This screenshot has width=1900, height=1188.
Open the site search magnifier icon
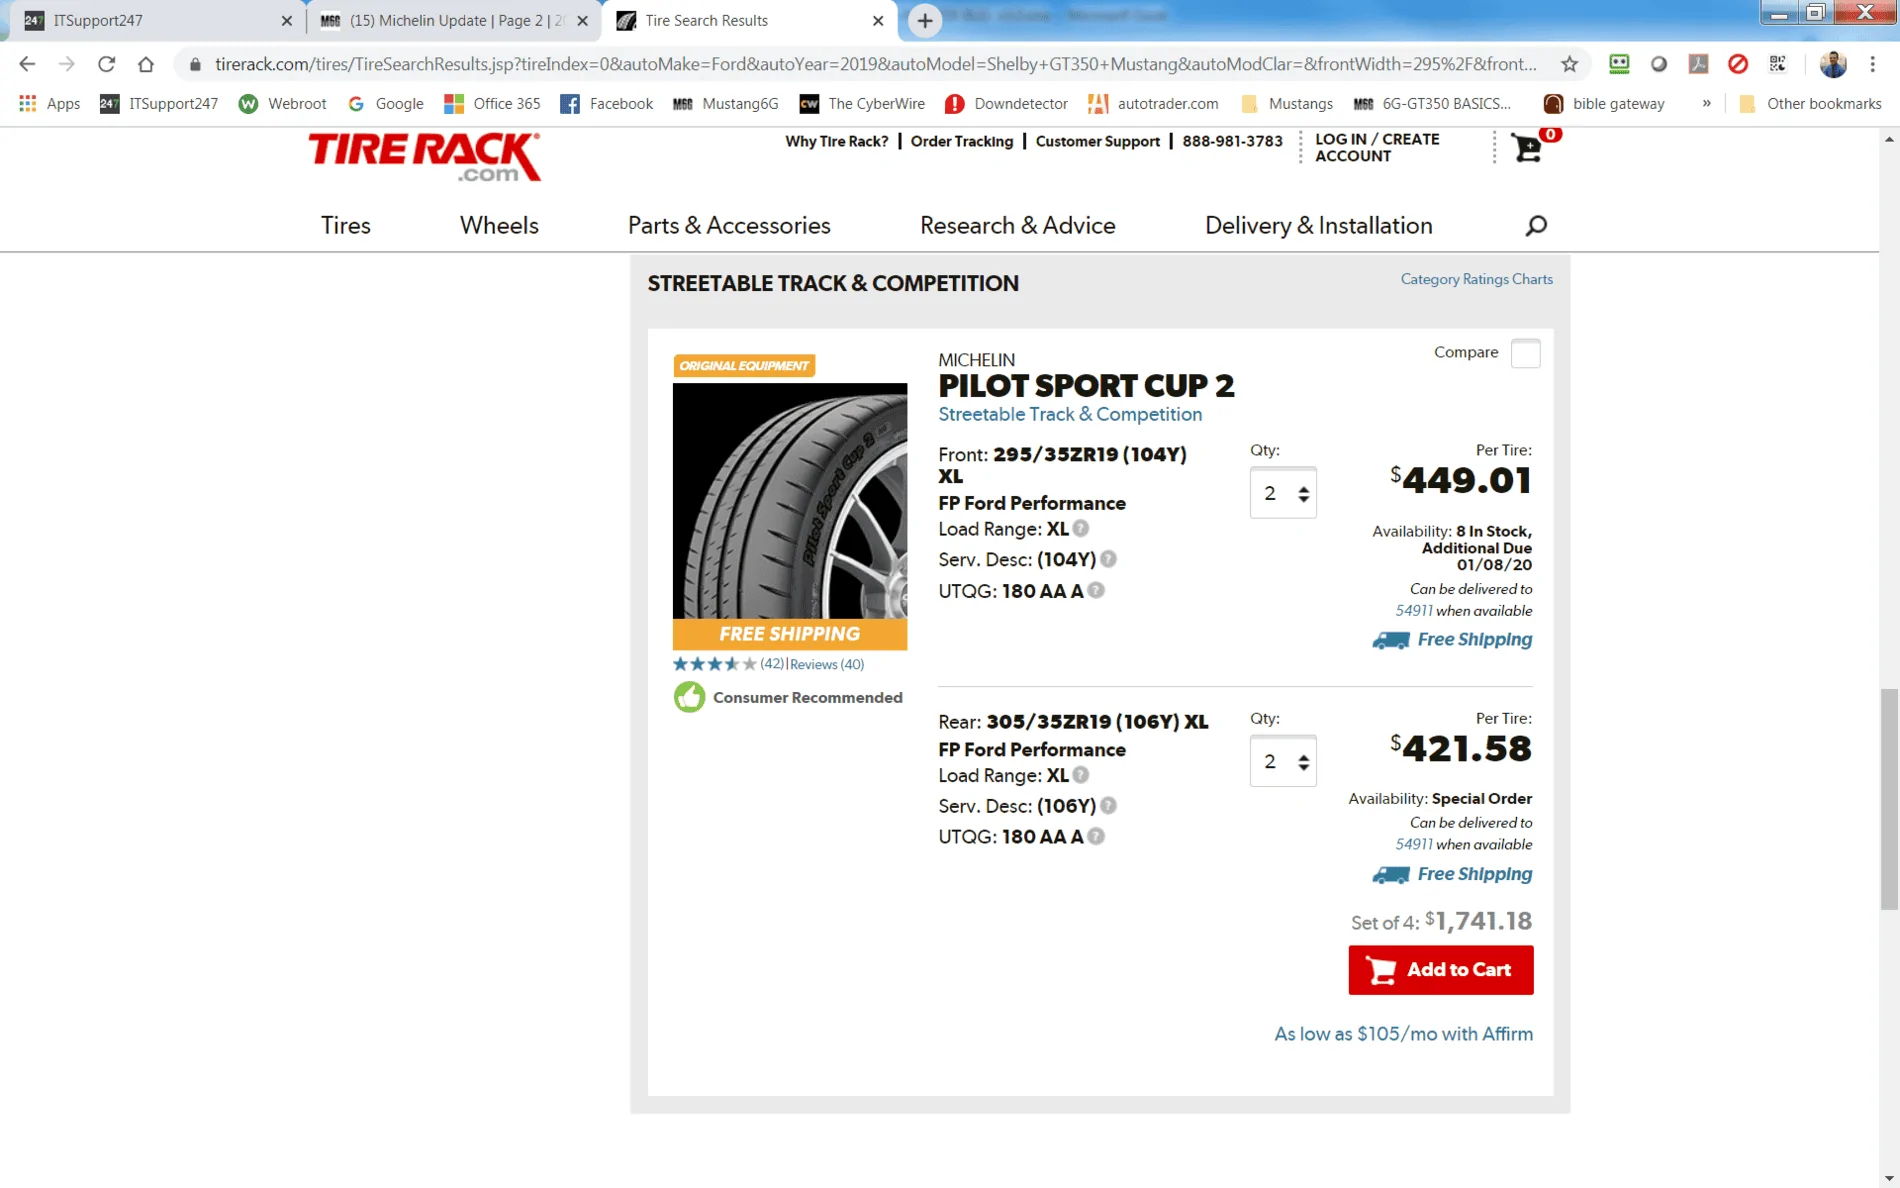1536,226
